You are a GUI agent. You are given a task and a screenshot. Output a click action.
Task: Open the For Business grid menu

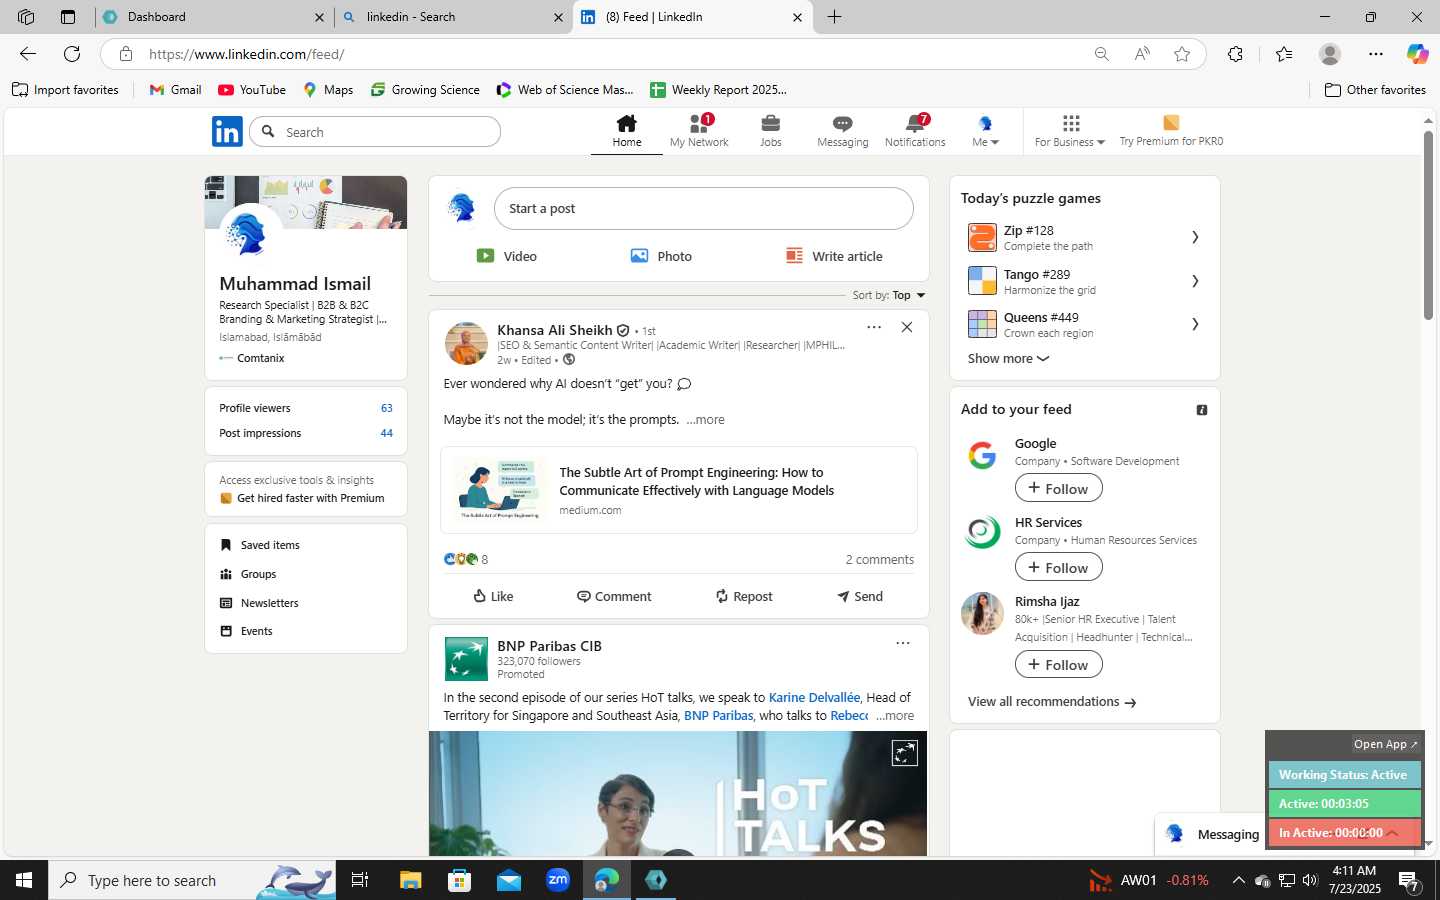pos(1069,131)
